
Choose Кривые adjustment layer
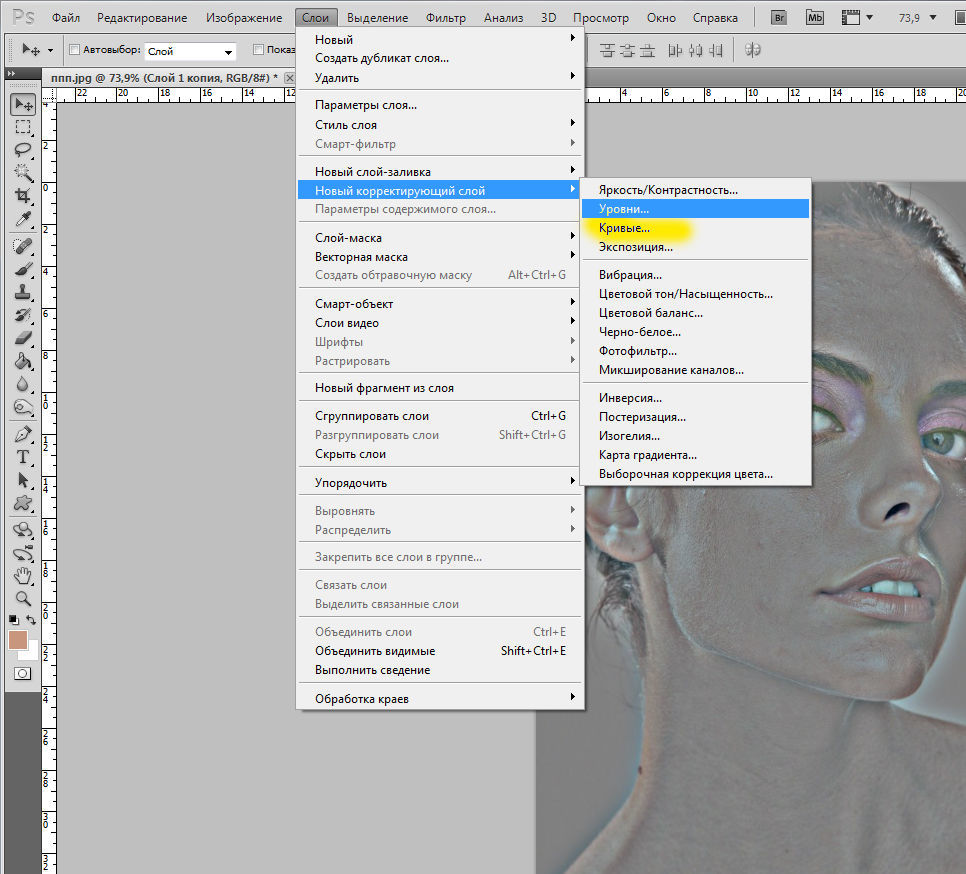click(x=696, y=228)
